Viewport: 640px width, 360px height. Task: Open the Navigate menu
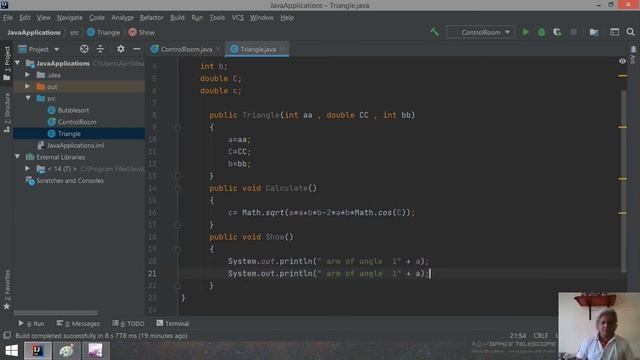tap(70, 18)
